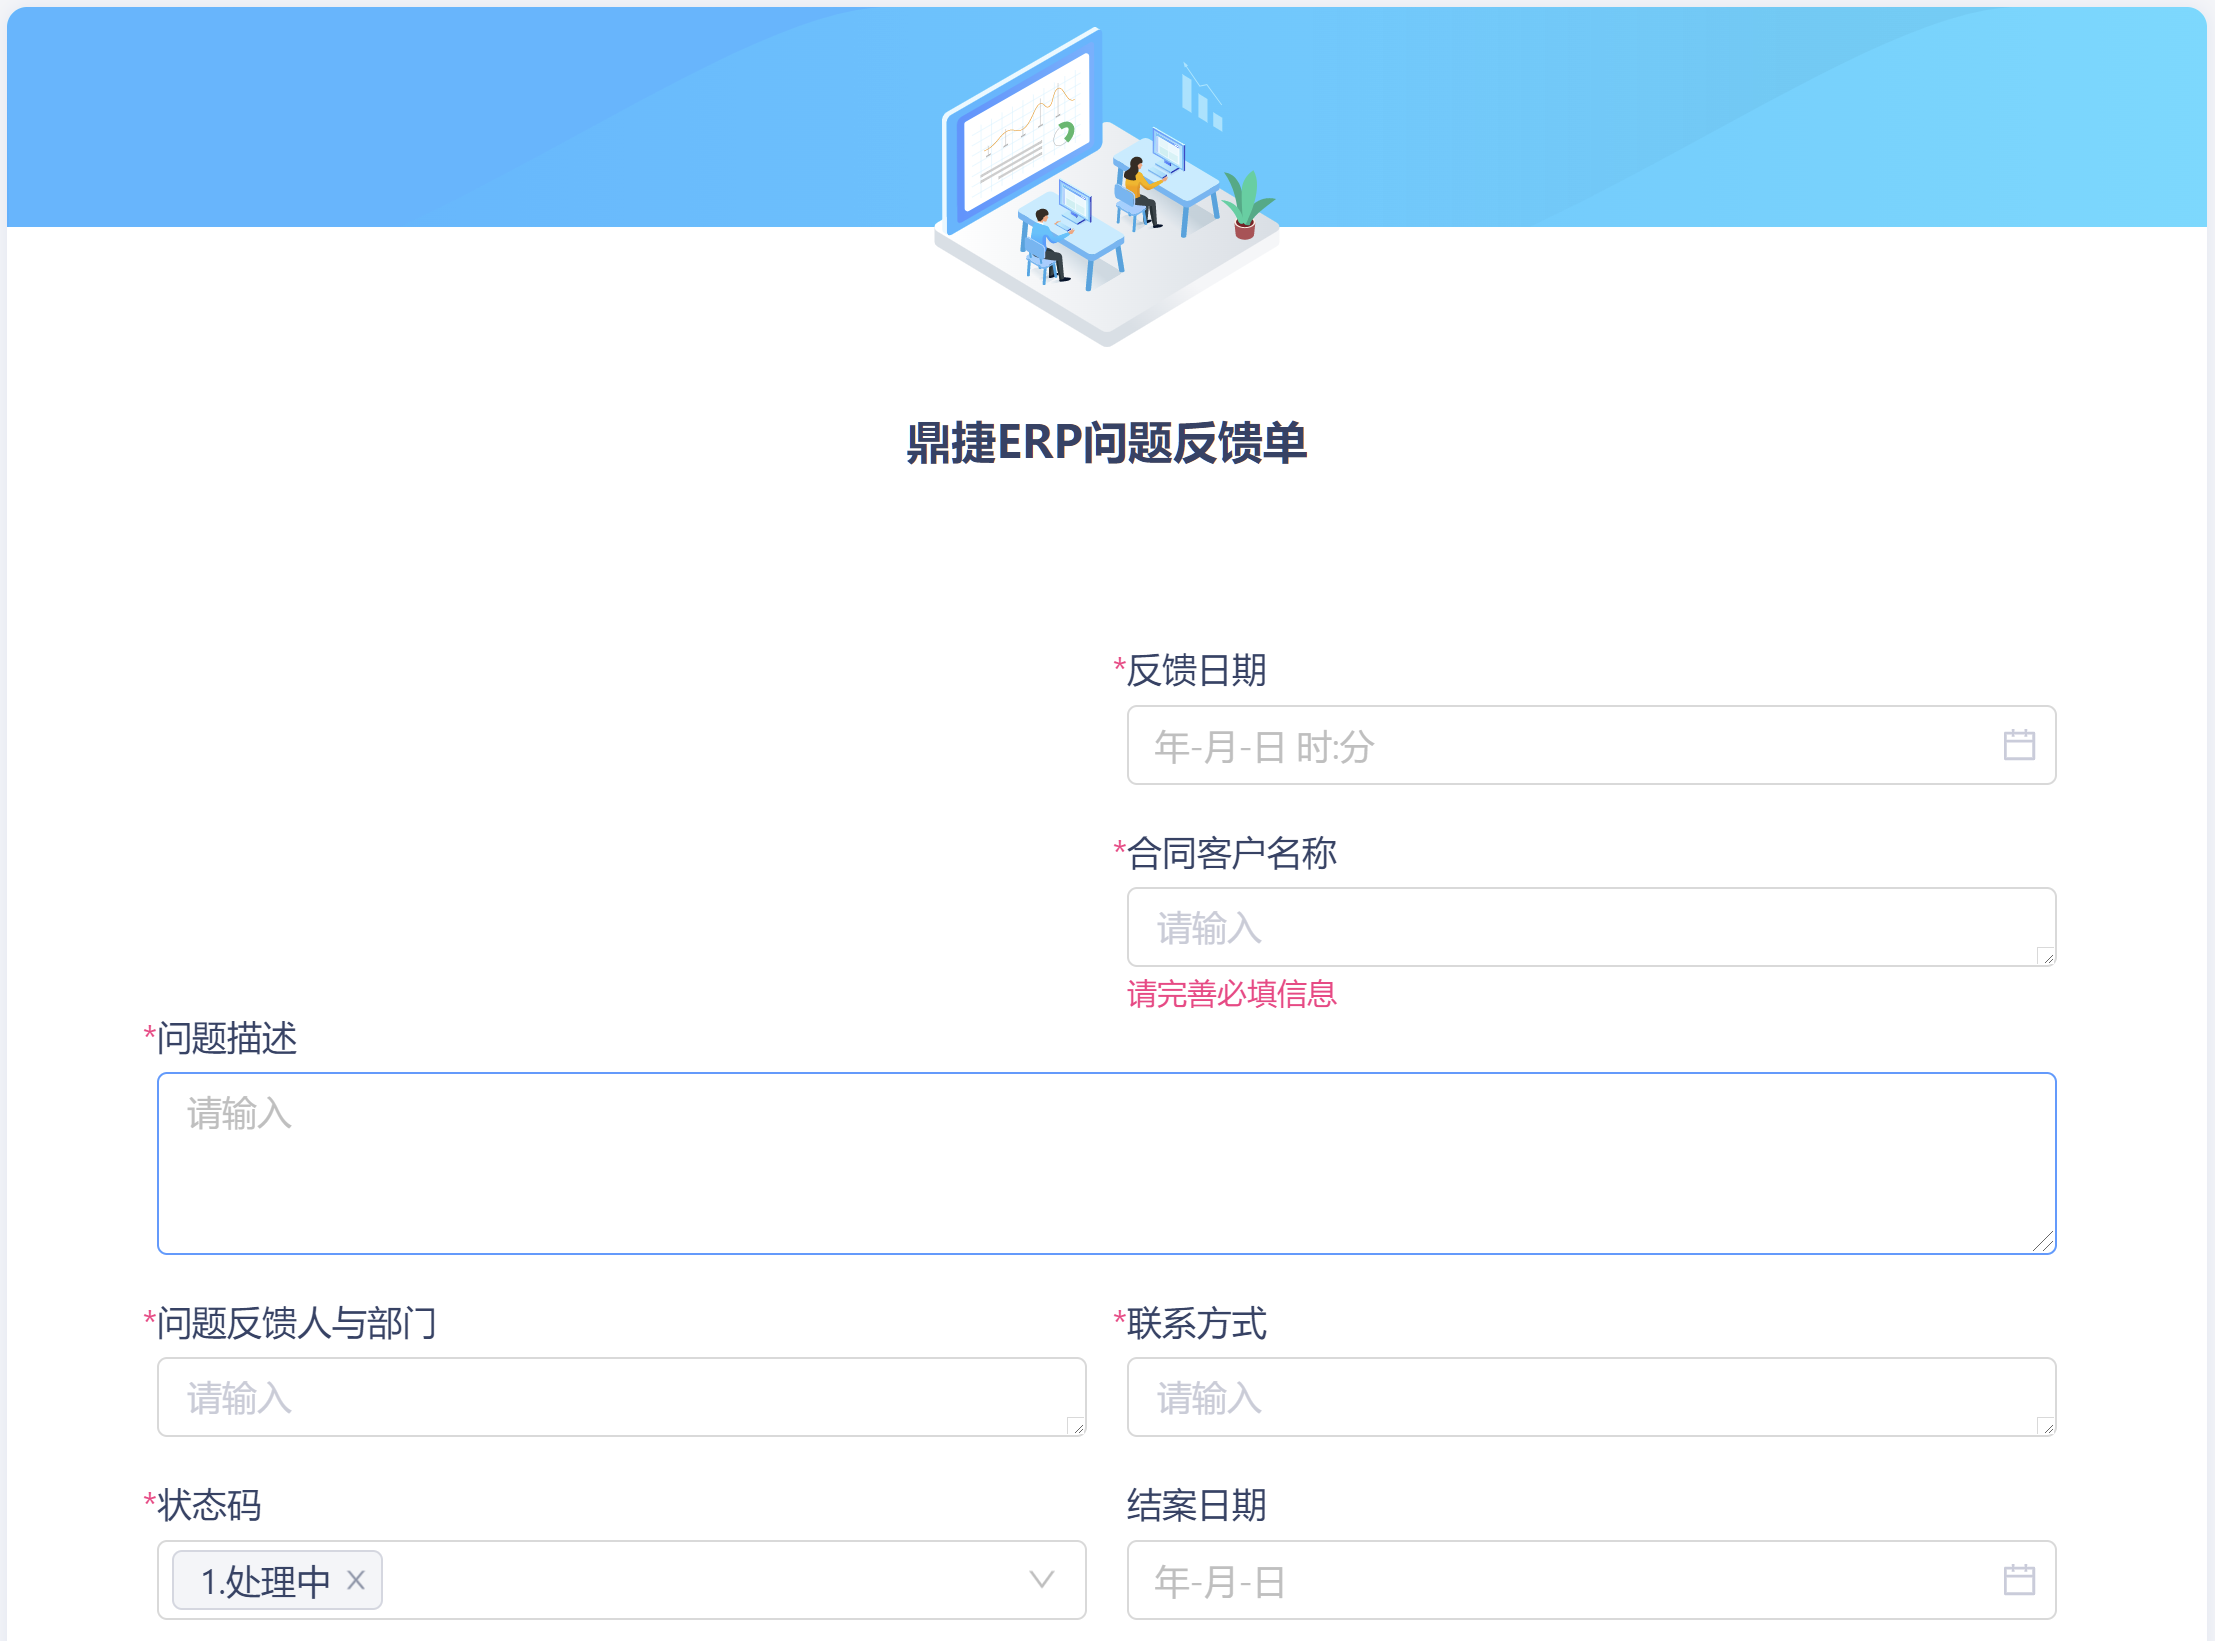Click the 鼎捷ERP问题反馈单 title

pyautogui.click(x=1106, y=443)
